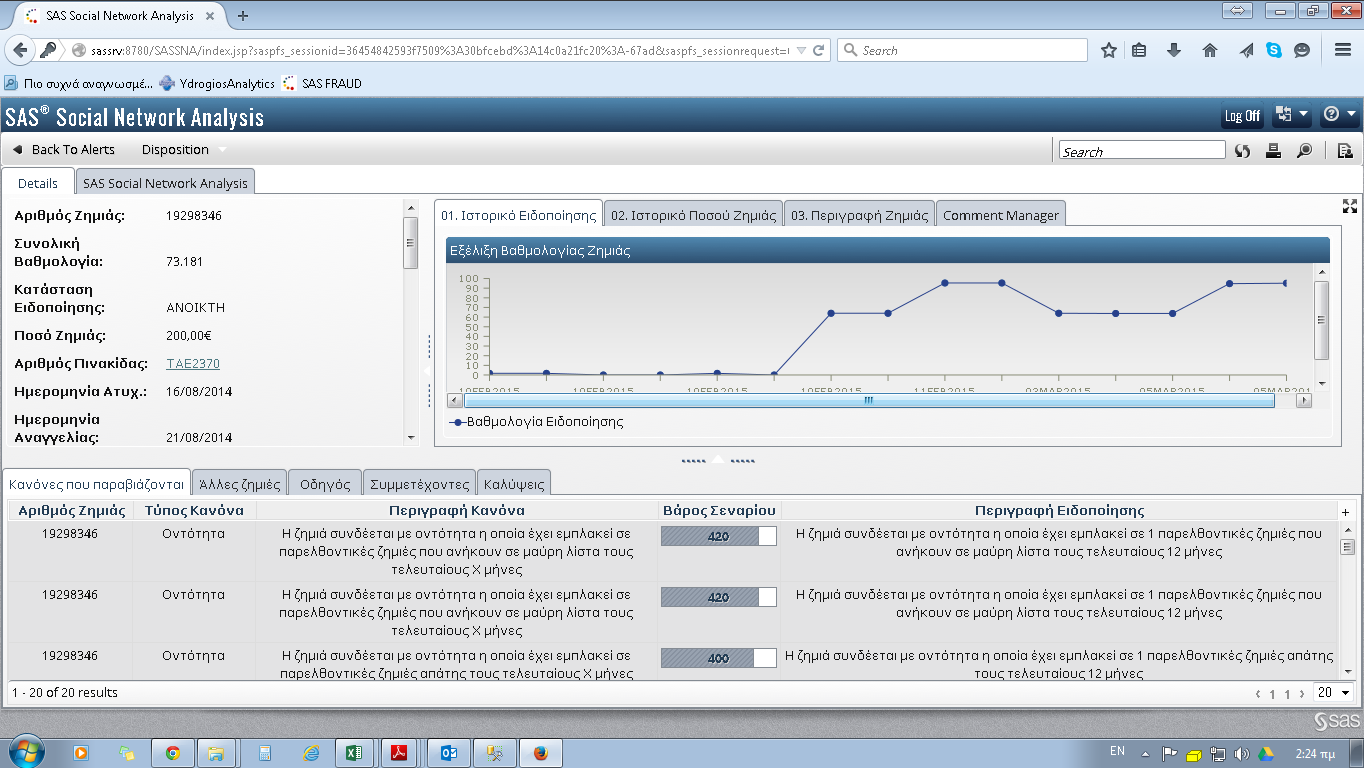Click the plus icon at the table's top-right corner
1364x768 pixels.
click(1346, 512)
